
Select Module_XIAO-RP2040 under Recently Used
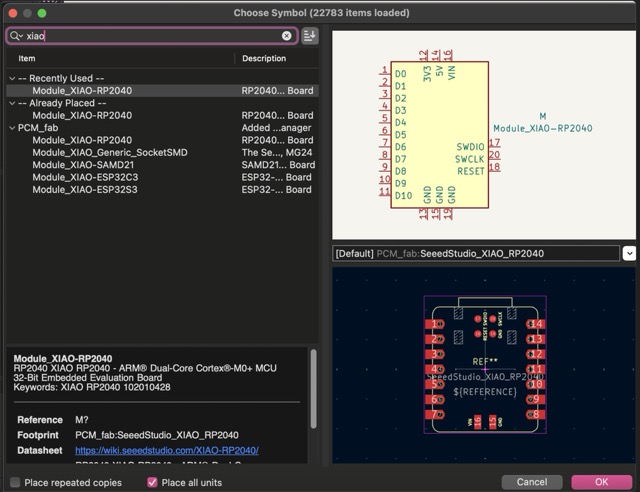point(162,91)
